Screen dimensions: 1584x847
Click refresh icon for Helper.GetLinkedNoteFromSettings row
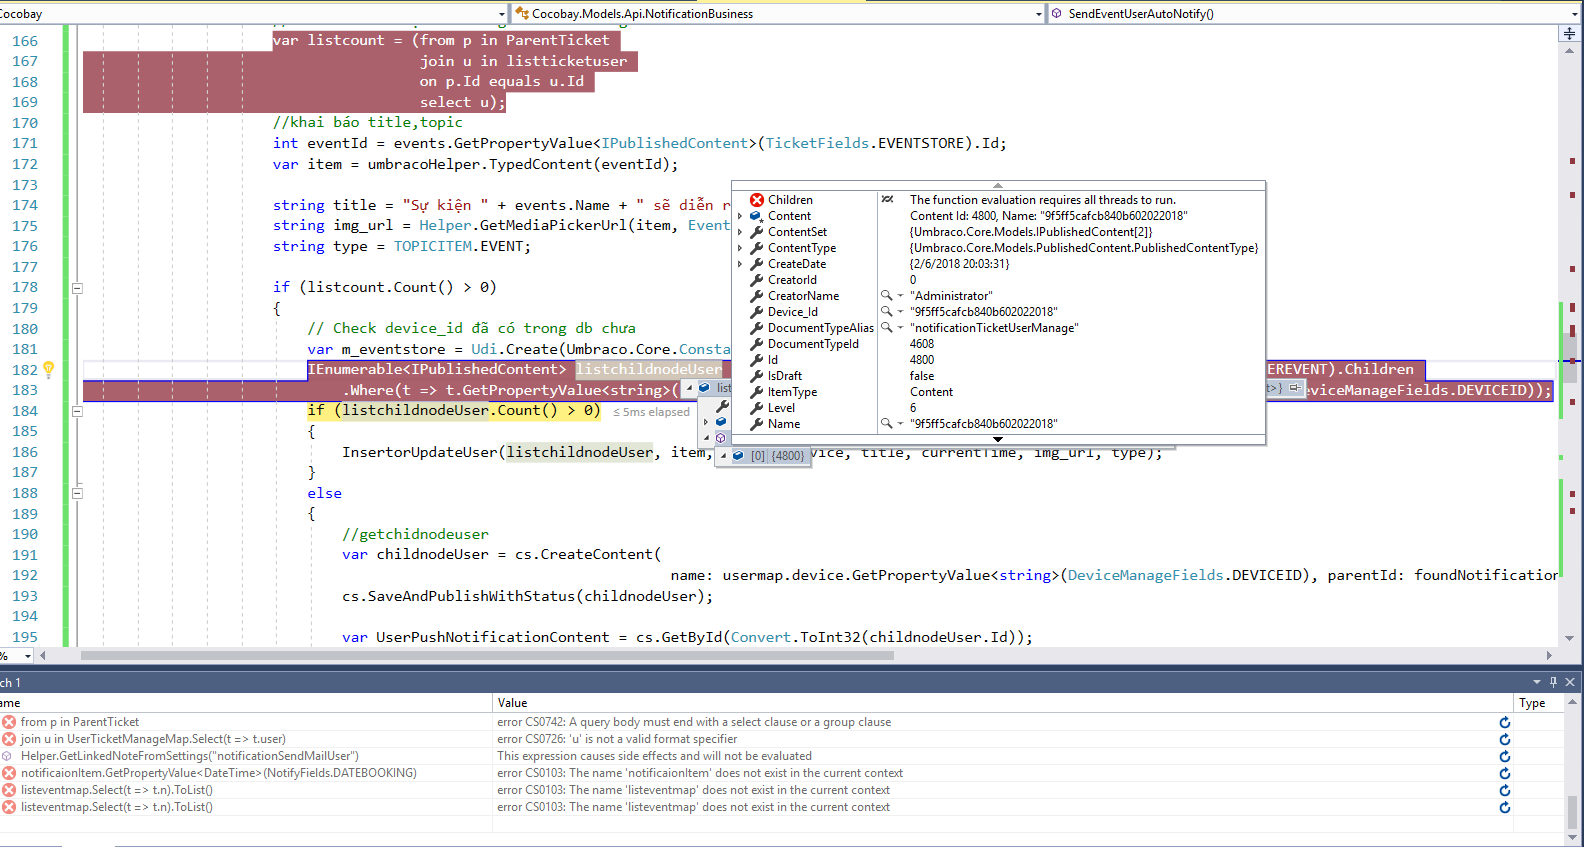[x=1504, y=756]
